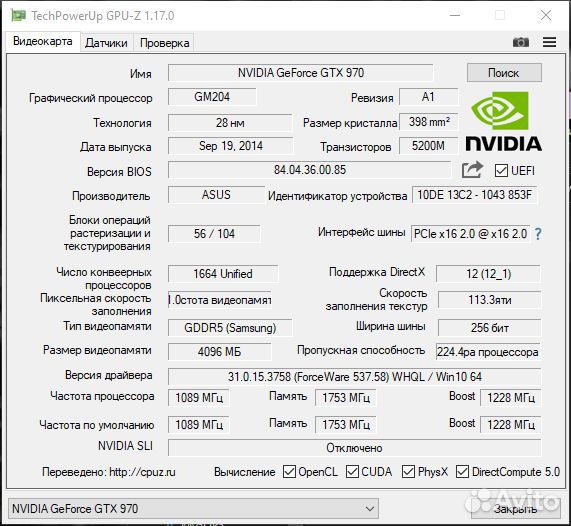Click the 4096 МБ memory size field
The width and height of the screenshot is (571, 526).
220,352
